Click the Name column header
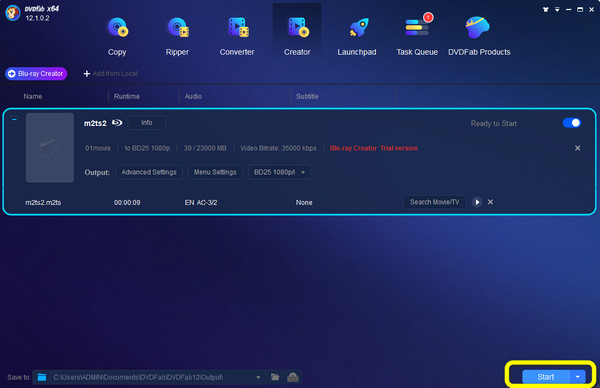 33,96
